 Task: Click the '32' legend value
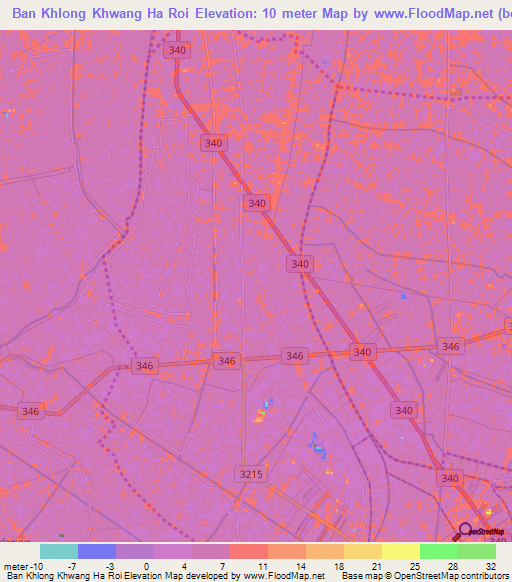[491, 567]
